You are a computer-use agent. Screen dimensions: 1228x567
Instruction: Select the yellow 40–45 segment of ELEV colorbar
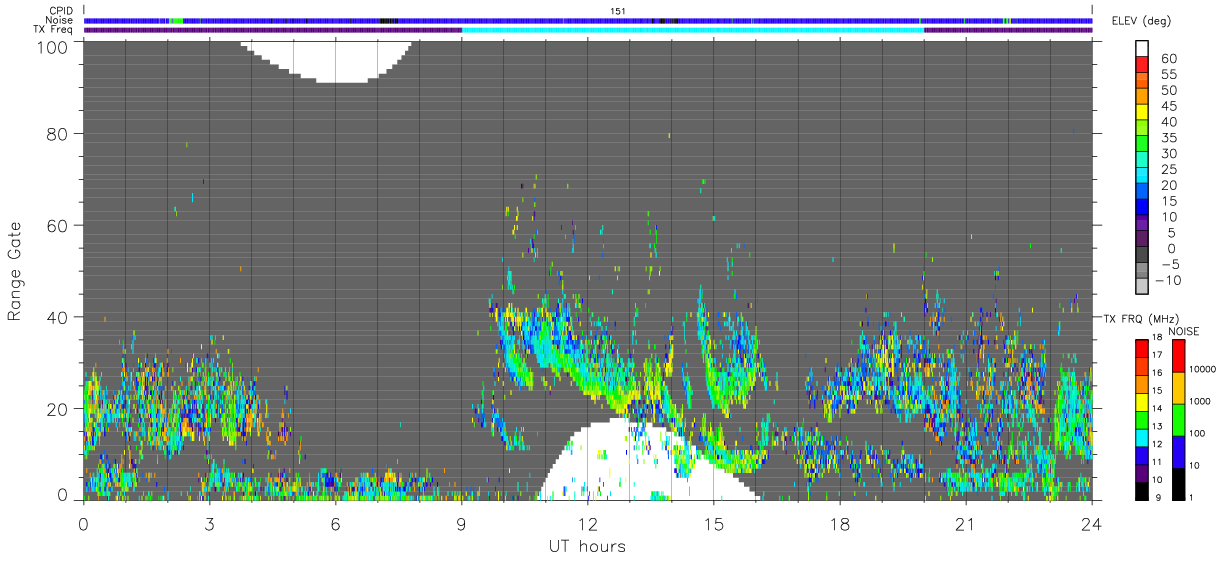pos(1142,114)
